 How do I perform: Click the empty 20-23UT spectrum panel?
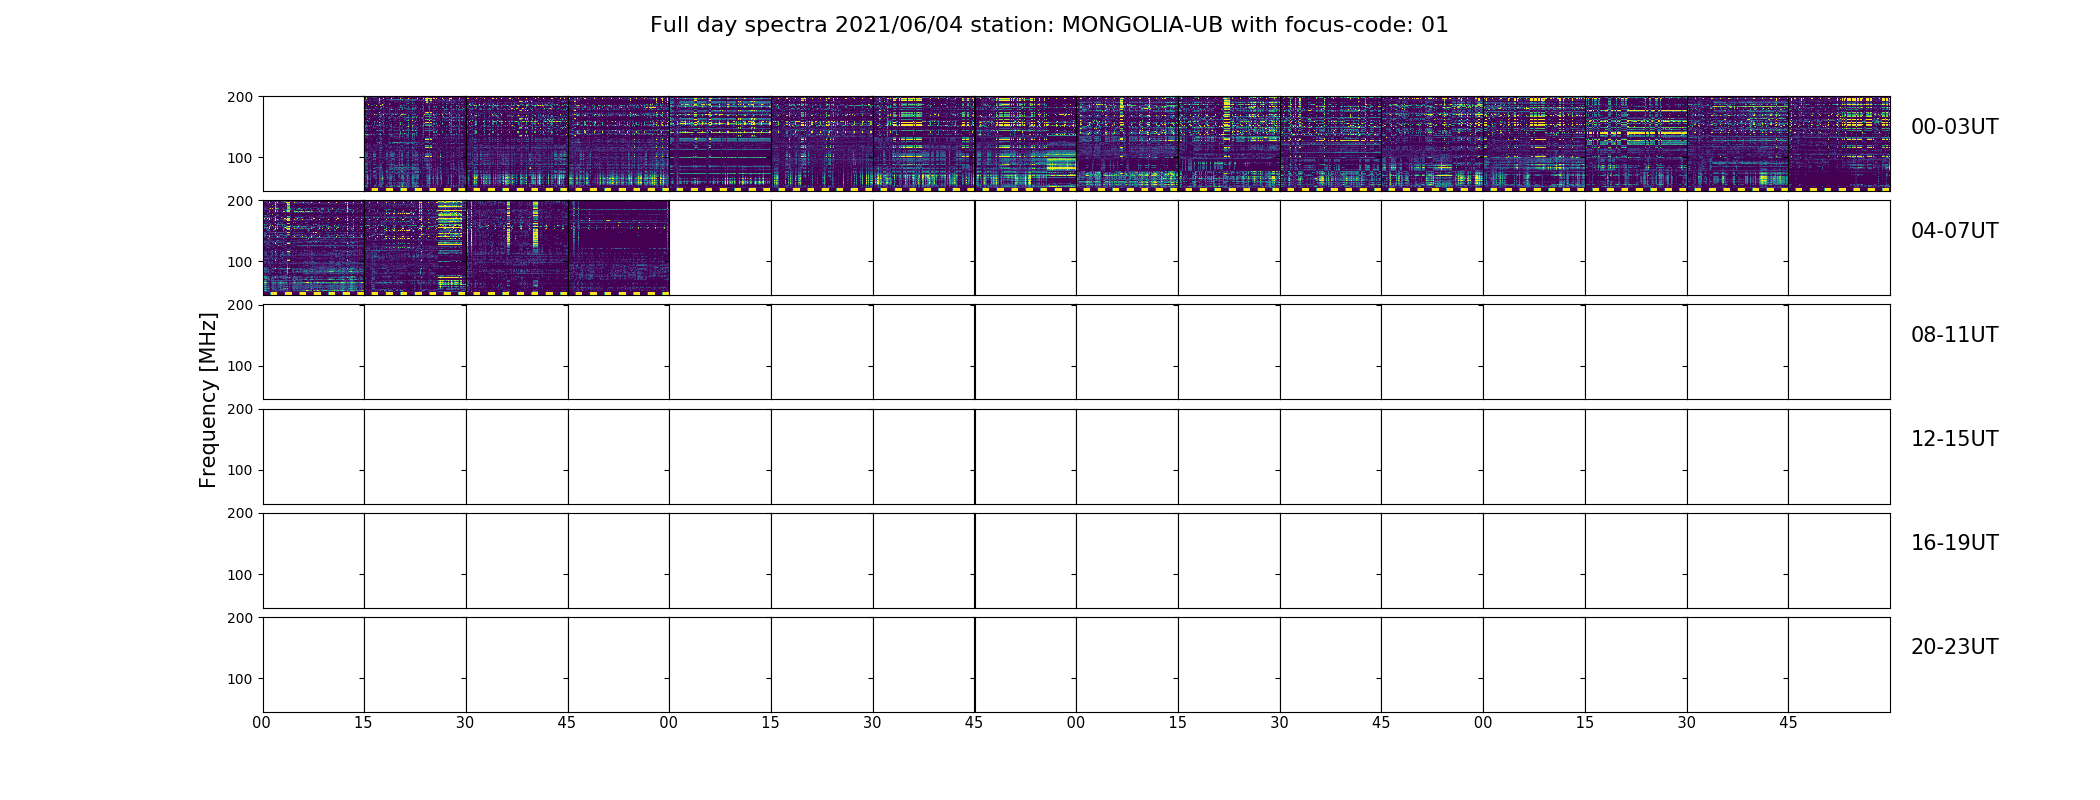click(x=1076, y=665)
